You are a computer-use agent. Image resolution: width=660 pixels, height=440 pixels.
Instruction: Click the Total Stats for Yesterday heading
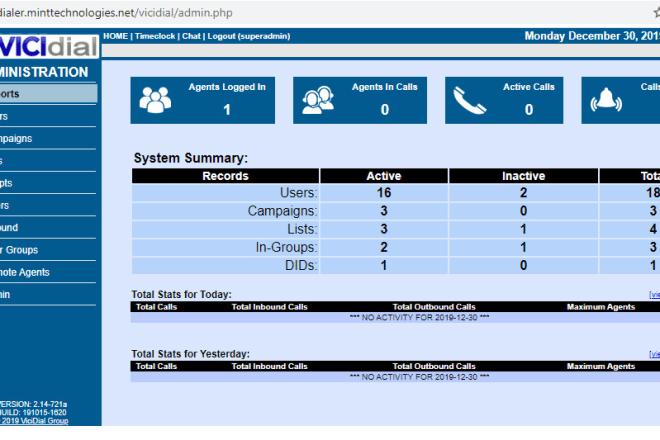click(191, 354)
